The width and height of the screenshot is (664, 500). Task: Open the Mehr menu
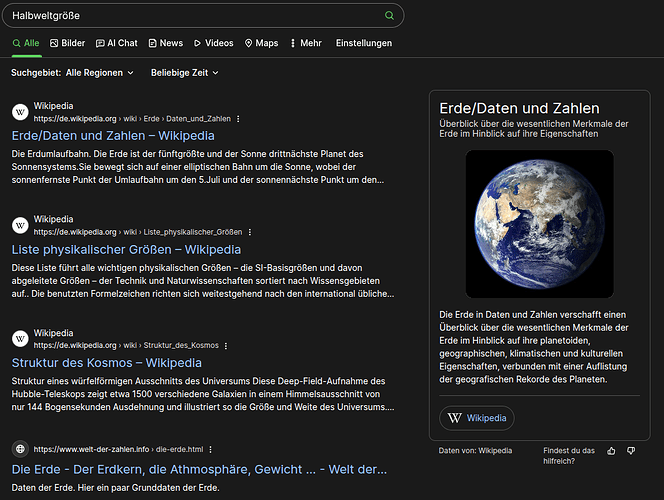coord(306,43)
